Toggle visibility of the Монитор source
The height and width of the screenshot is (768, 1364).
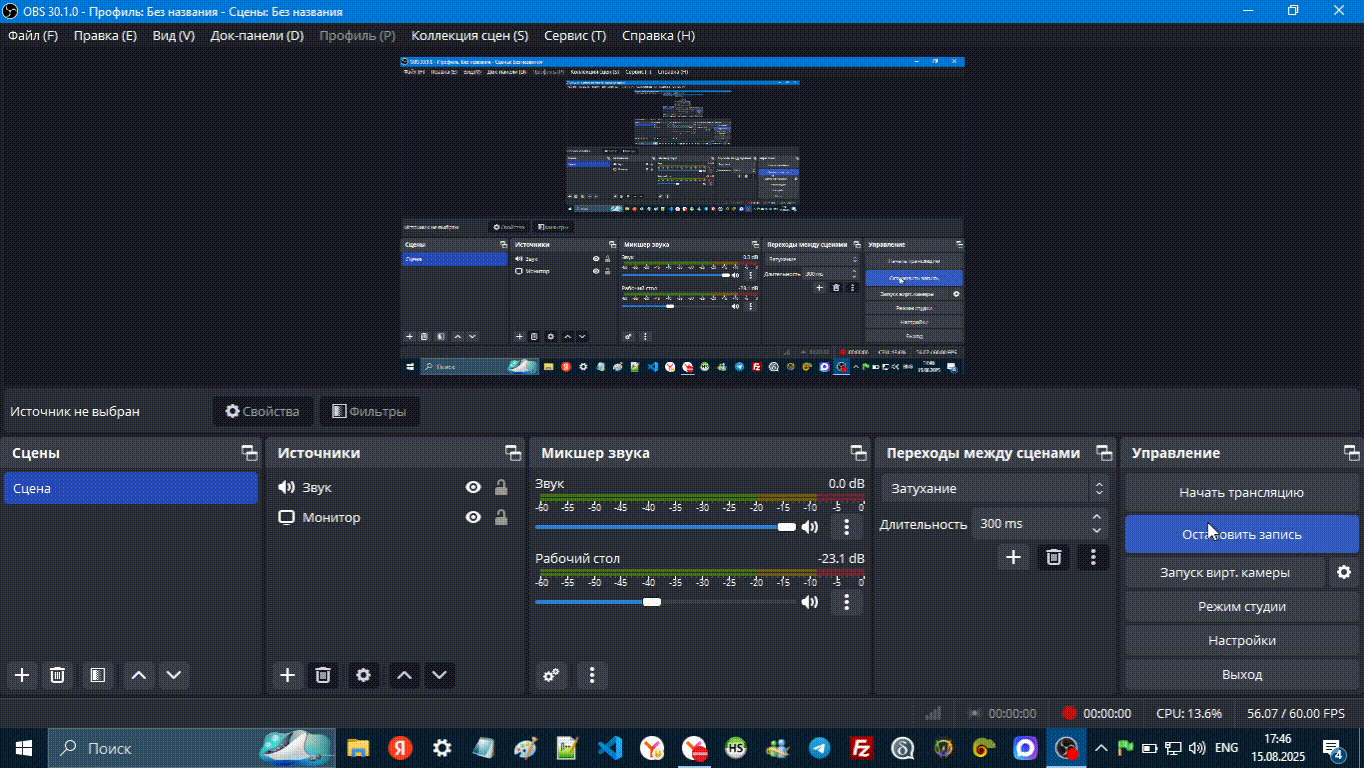(473, 517)
